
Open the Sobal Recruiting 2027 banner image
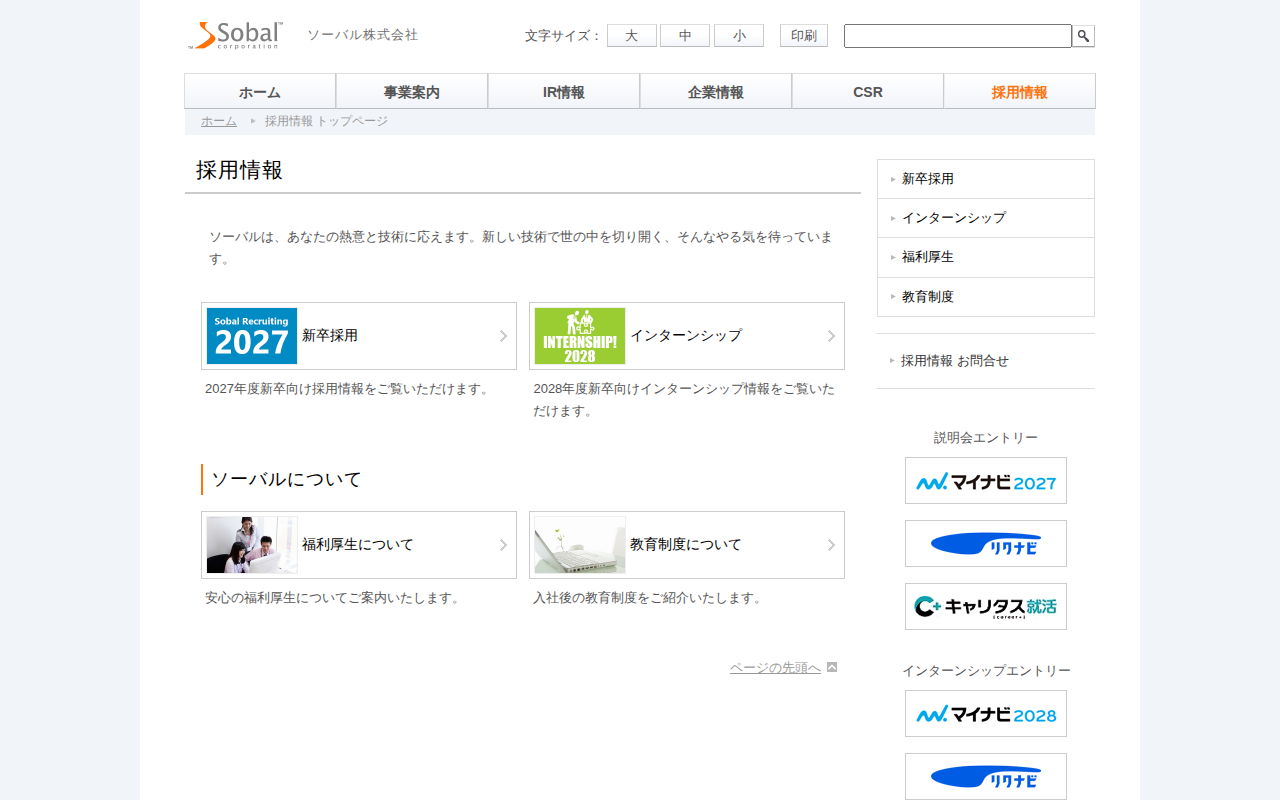(252, 336)
